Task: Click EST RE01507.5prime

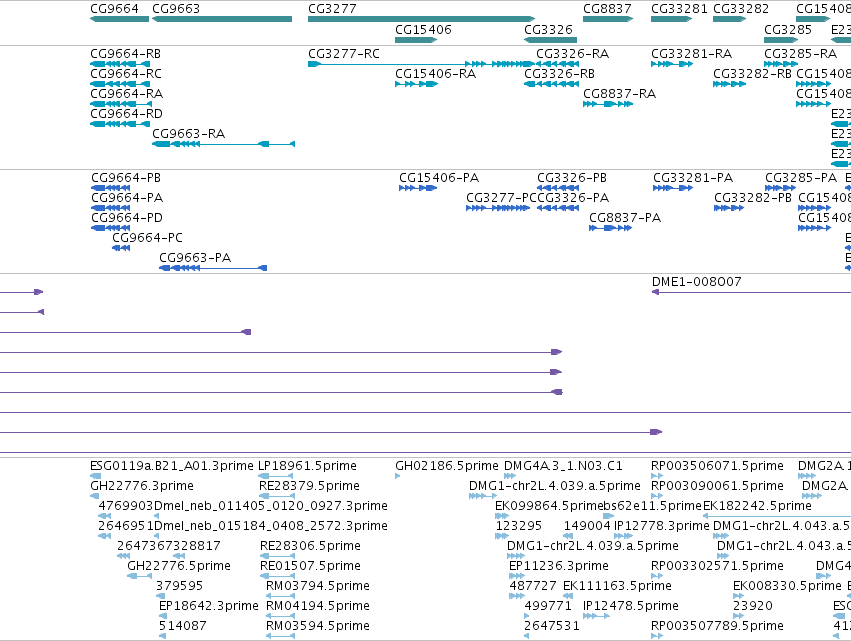Action: coord(310,566)
